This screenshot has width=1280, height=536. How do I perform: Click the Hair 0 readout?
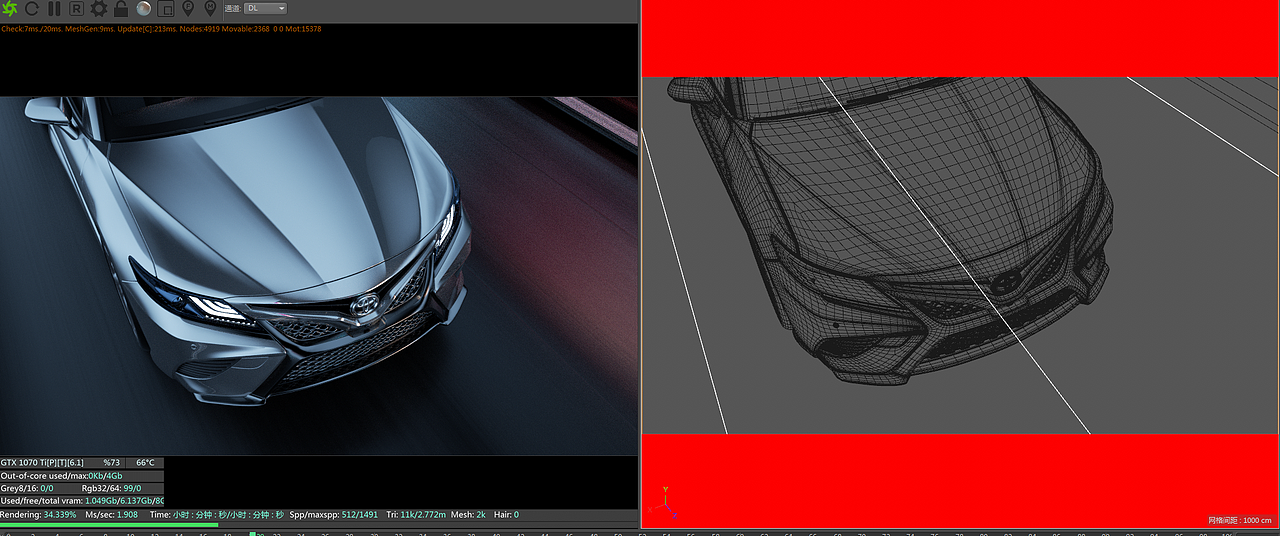pos(506,515)
